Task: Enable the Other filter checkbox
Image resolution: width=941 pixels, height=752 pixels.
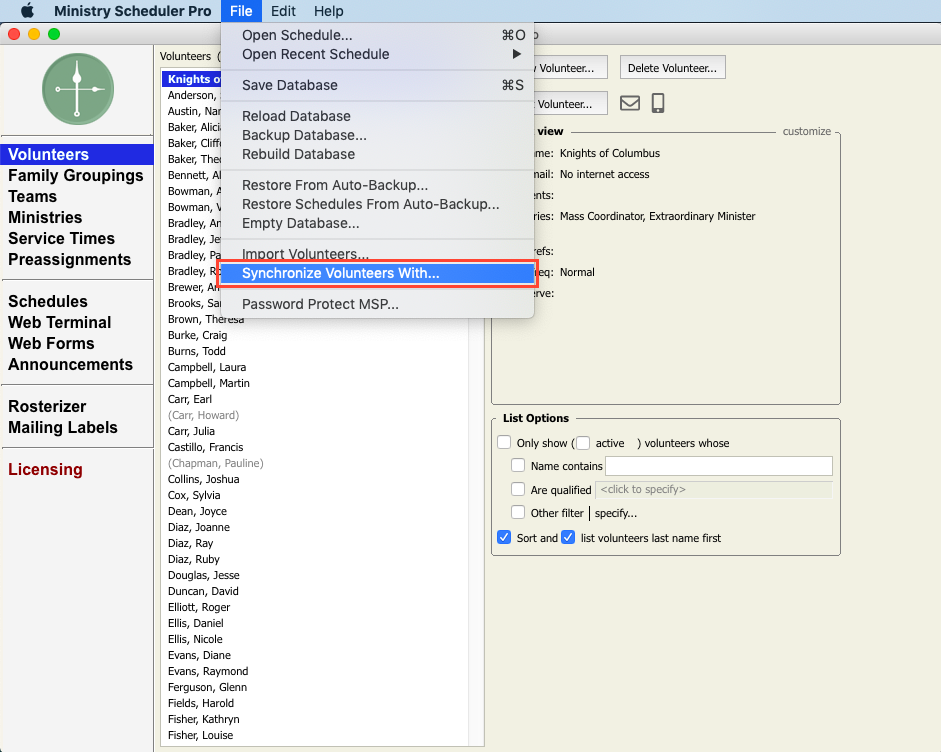Action: (518, 512)
